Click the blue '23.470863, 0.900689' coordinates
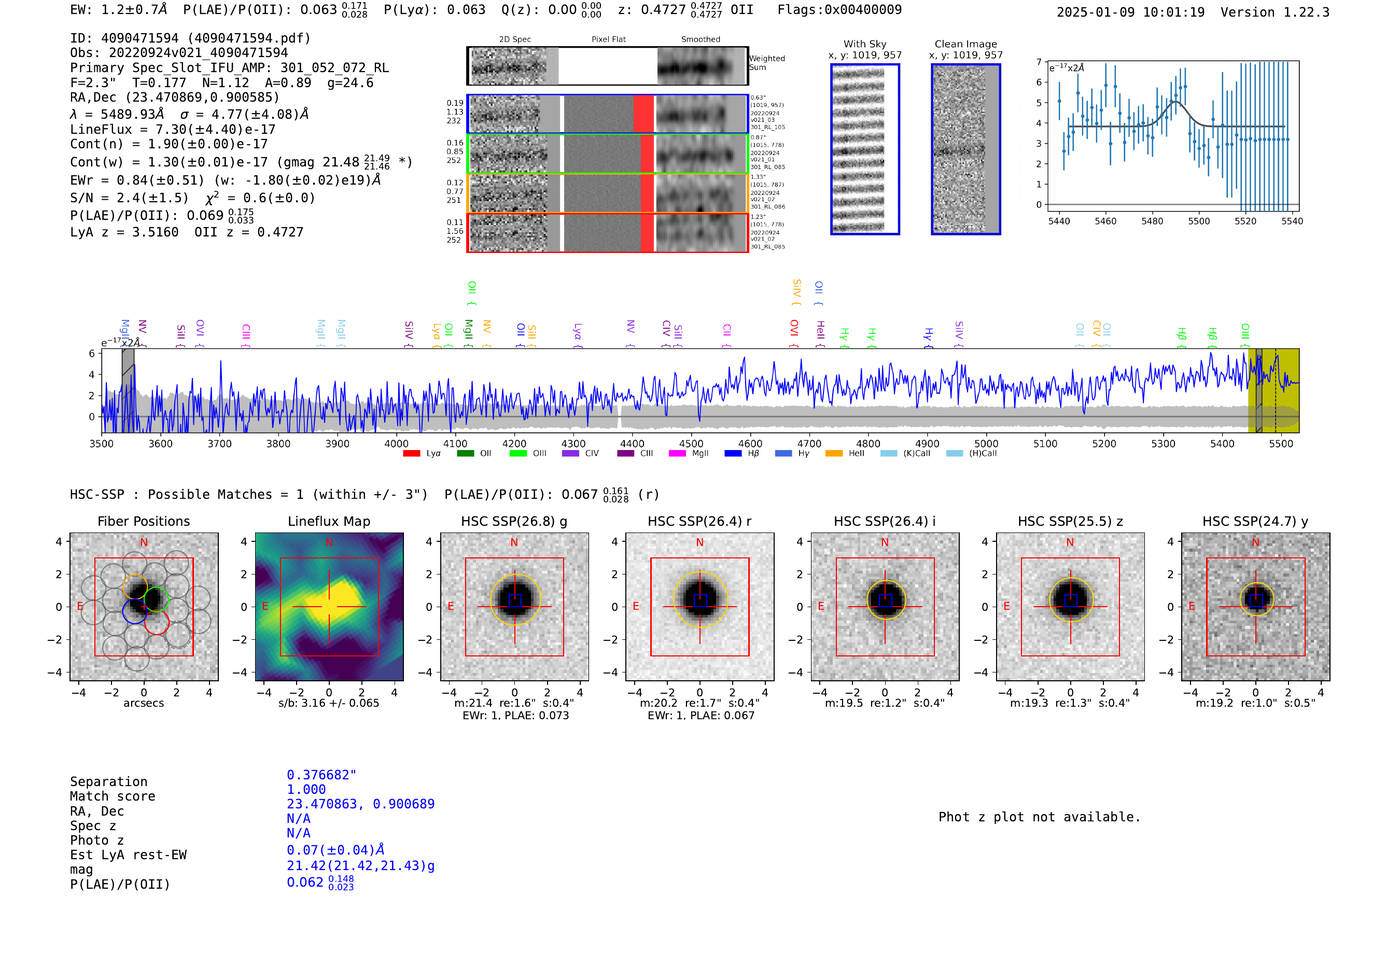The height and width of the screenshot is (953, 1400). [360, 804]
